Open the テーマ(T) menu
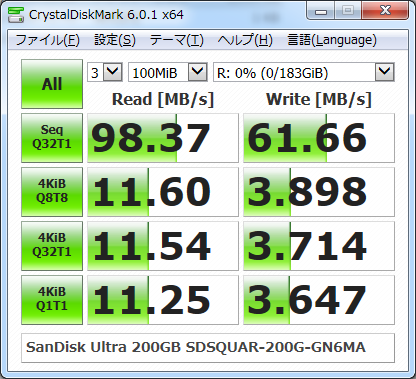Image resolution: width=416 pixels, height=379 pixels. tap(177, 40)
